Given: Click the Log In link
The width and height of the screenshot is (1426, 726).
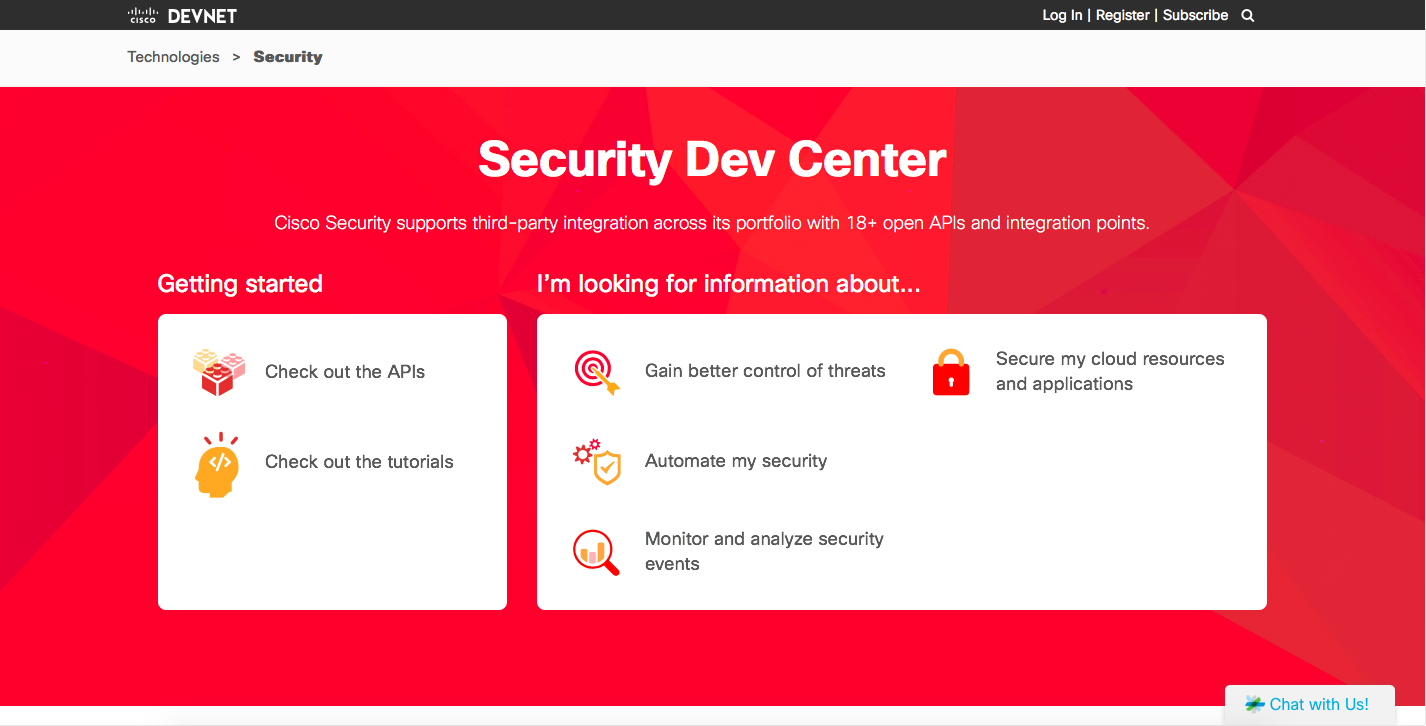Looking at the screenshot, I should coord(1062,15).
